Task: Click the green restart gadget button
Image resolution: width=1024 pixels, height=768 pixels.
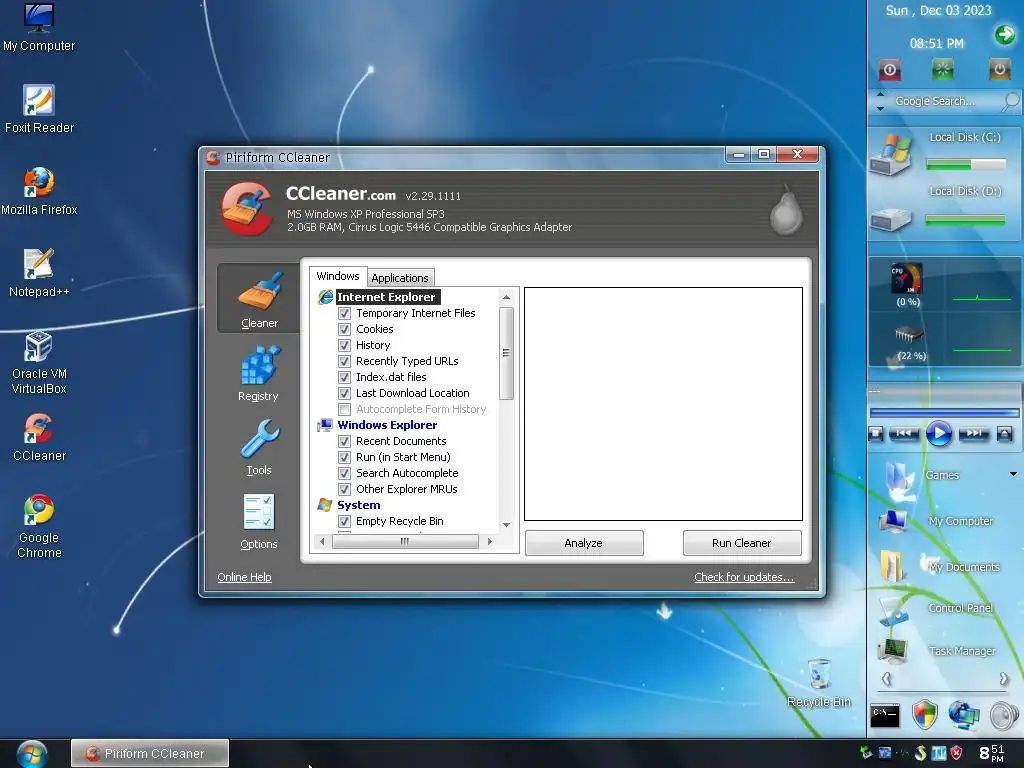Action: [x=942, y=69]
